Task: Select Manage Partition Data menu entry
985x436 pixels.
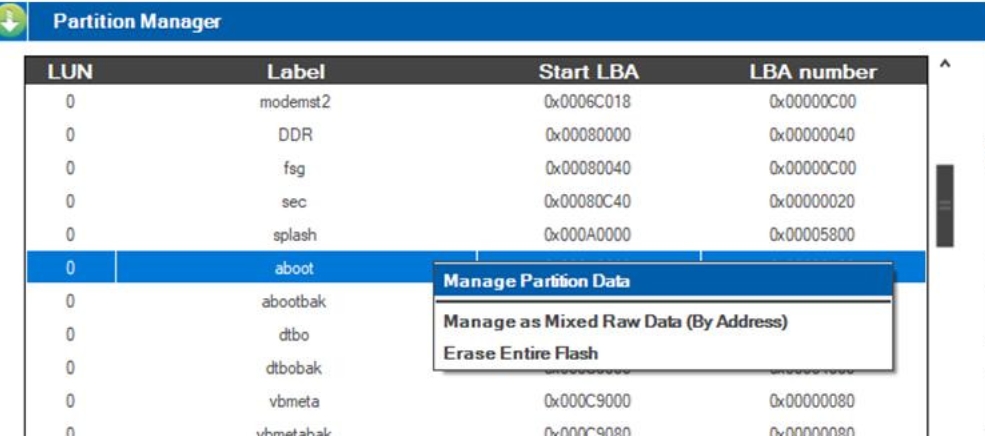Action: 537,281
